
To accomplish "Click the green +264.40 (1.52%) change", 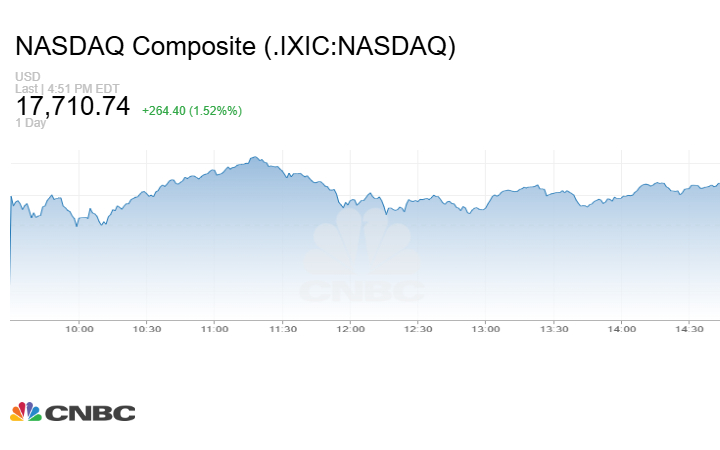I will pyautogui.click(x=192, y=110).
